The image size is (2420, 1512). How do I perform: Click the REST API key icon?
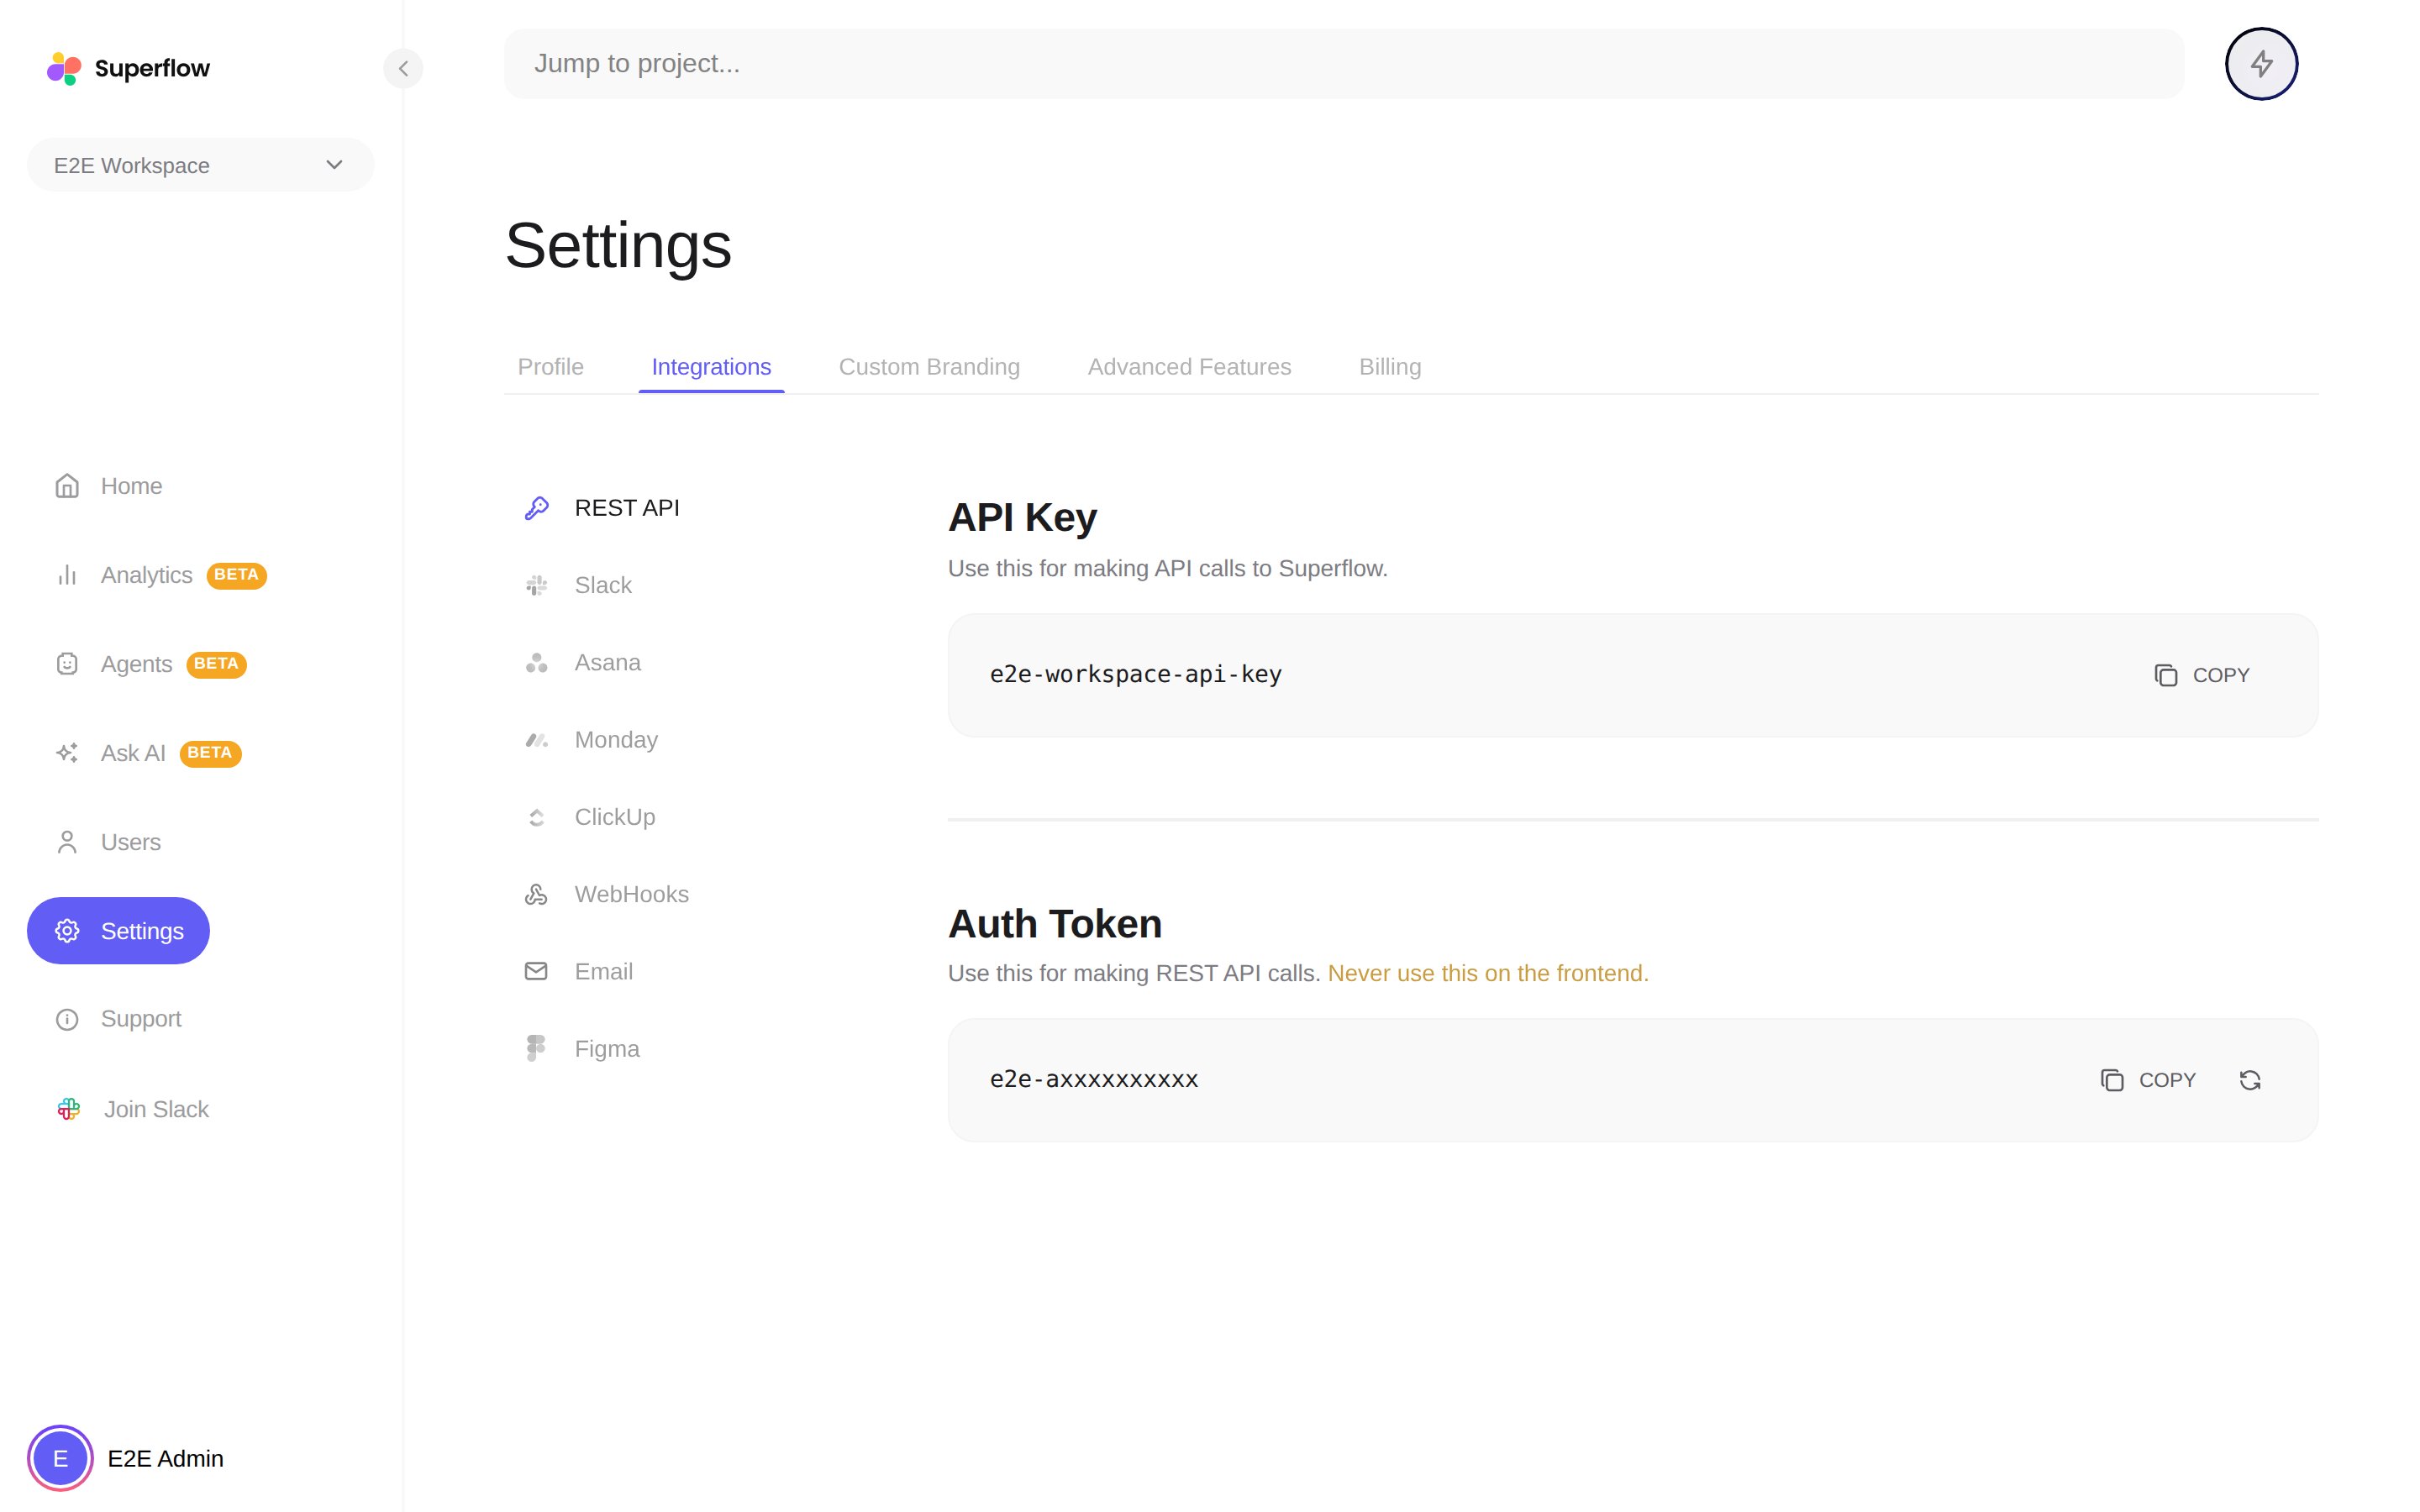[x=537, y=508]
